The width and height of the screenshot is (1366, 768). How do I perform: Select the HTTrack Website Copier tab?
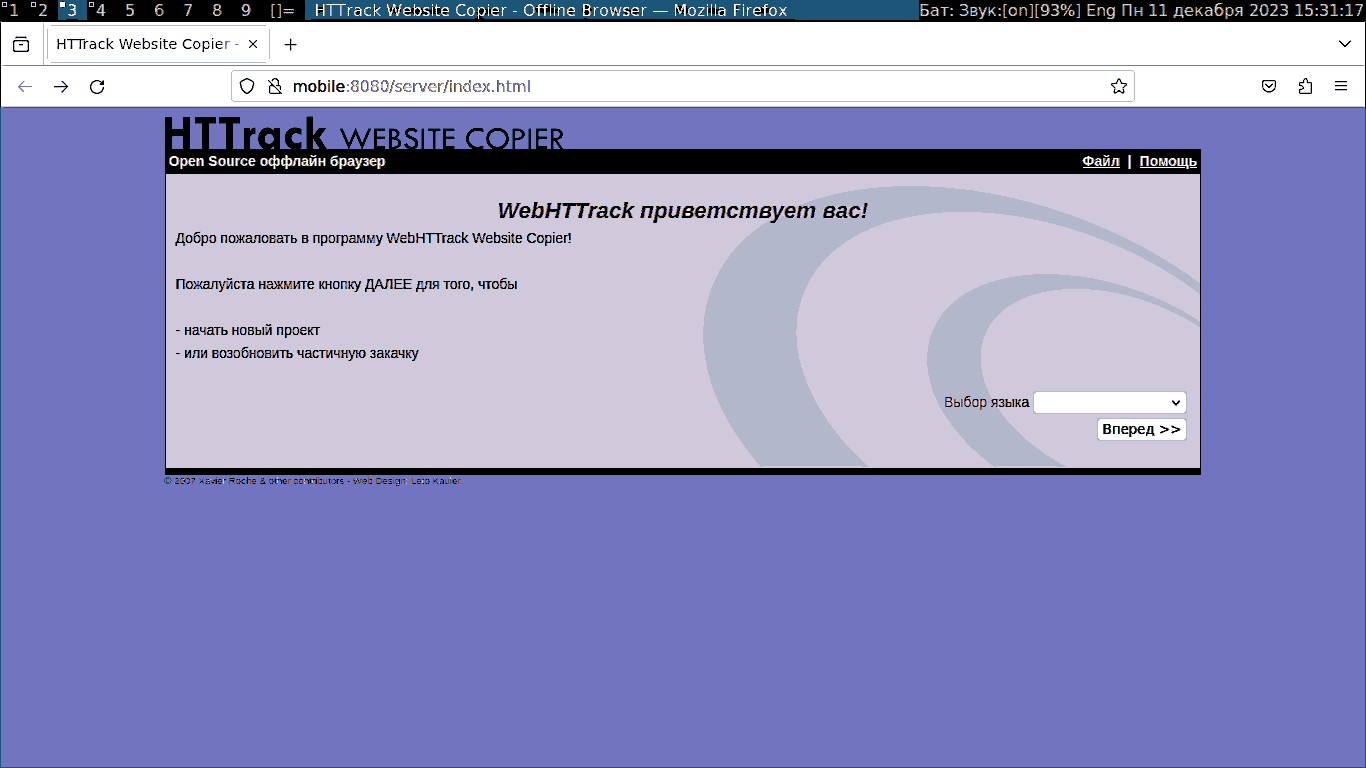(147, 45)
